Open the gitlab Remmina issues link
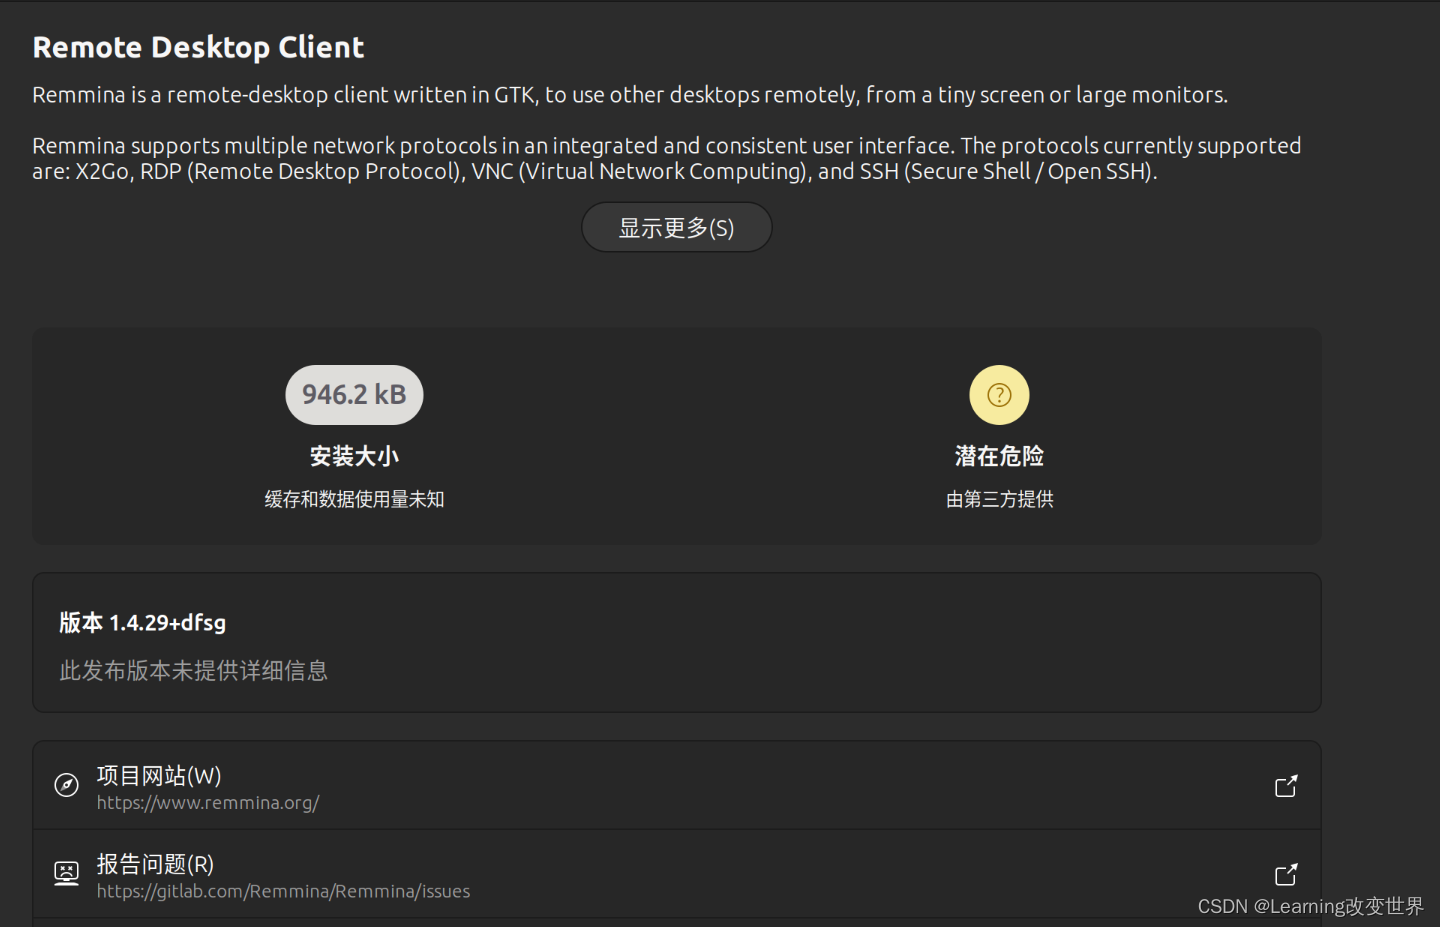The image size is (1440, 927). pos(283,891)
